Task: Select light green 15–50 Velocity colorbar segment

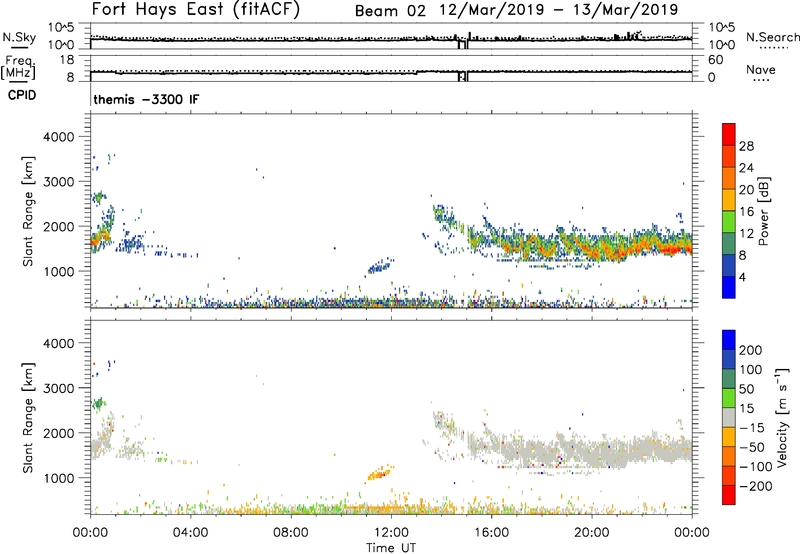Action: point(729,398)
